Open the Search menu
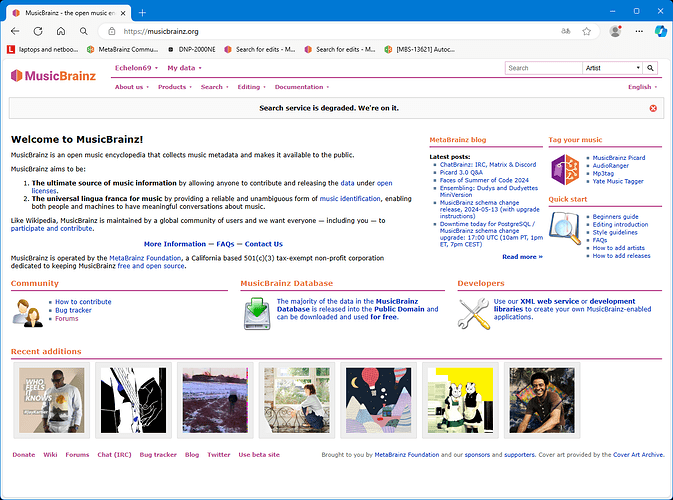Screen dimensions: 673x500 pos(215,87)
